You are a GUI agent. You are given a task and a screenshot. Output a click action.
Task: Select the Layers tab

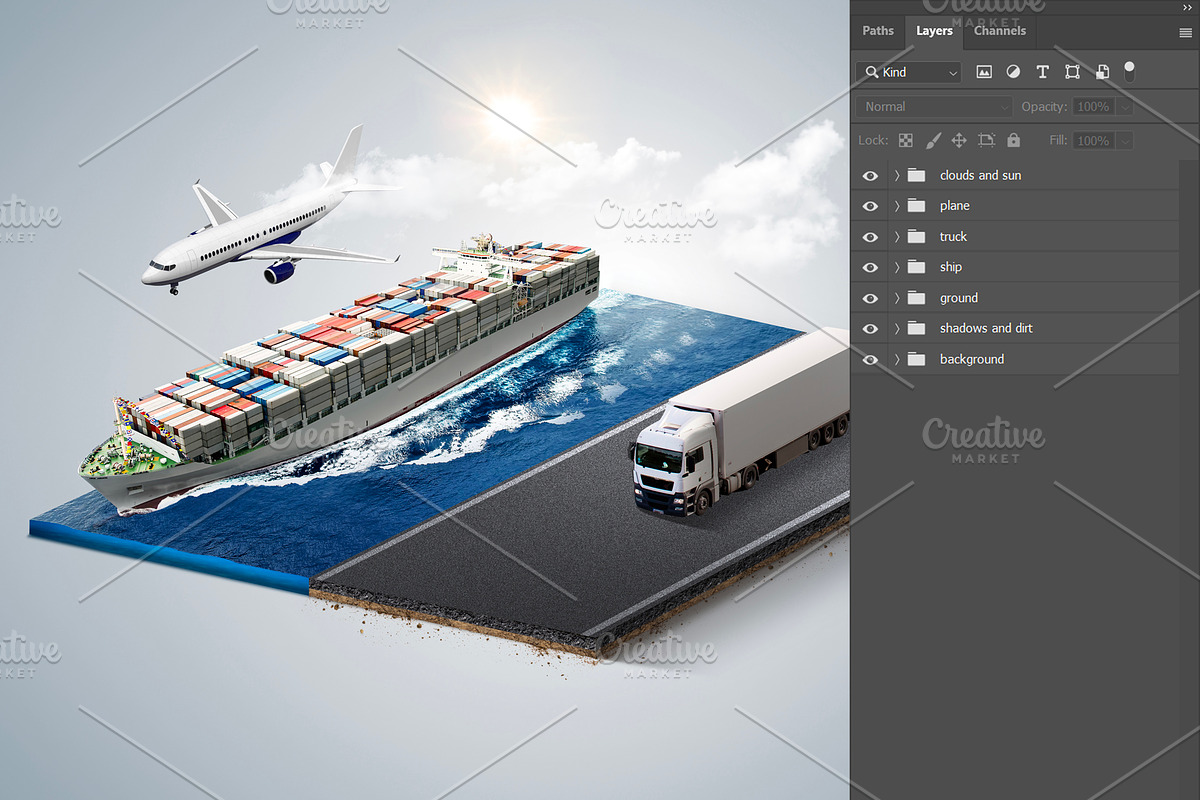click(x=934, y=31)
